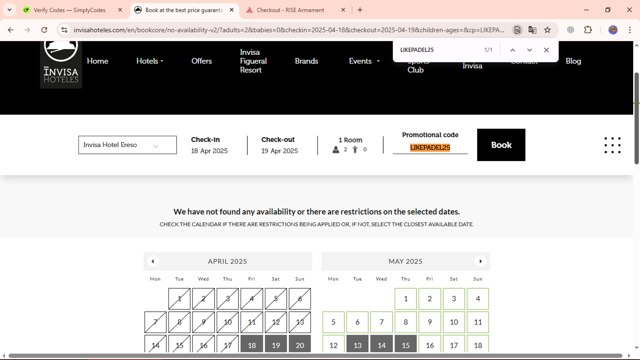The width and height of the screenshot is (640, 360).
Task: Bookmark this page with the star icon
Action: (x=547, y=30)
